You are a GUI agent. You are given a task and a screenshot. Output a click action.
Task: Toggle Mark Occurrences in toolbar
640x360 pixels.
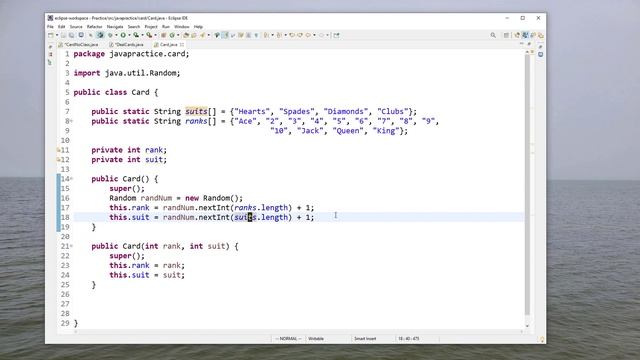click(224, 35)
